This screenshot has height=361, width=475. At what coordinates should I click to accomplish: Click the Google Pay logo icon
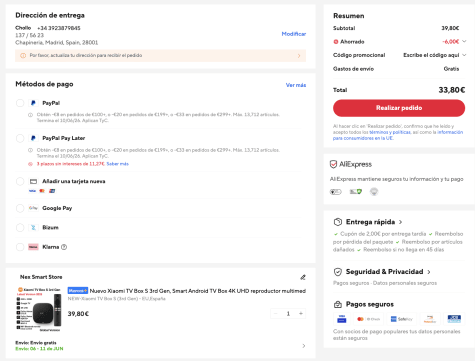(33, 208)
